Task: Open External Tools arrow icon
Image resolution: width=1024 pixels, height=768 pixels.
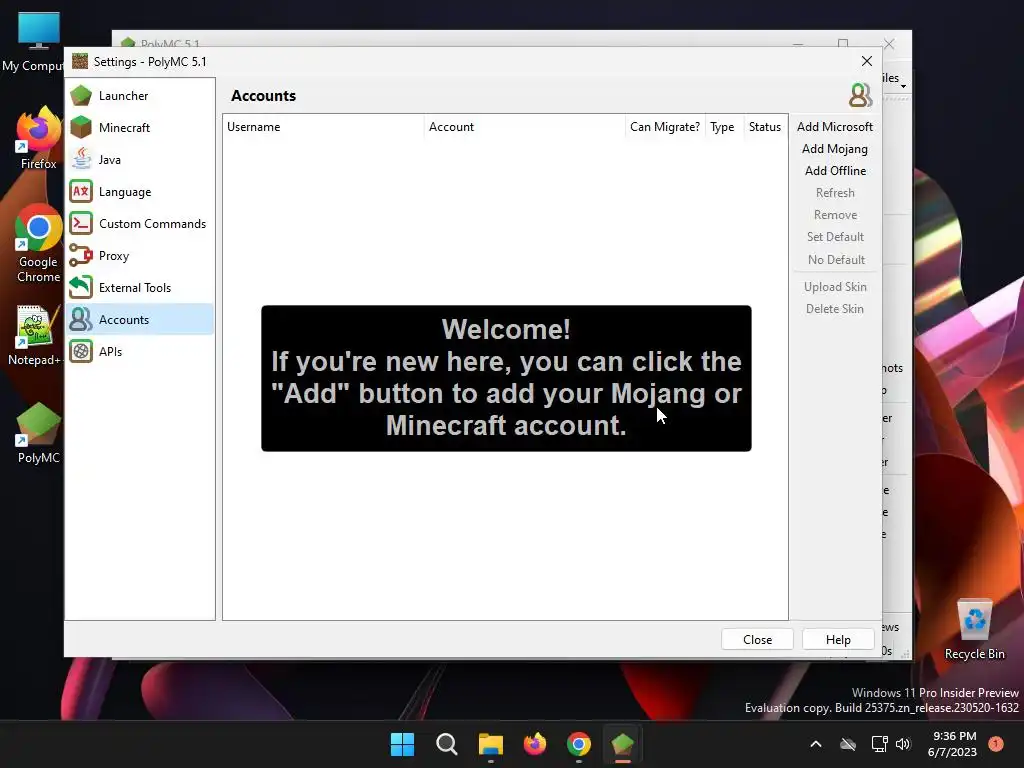Action: pos(81,287)
